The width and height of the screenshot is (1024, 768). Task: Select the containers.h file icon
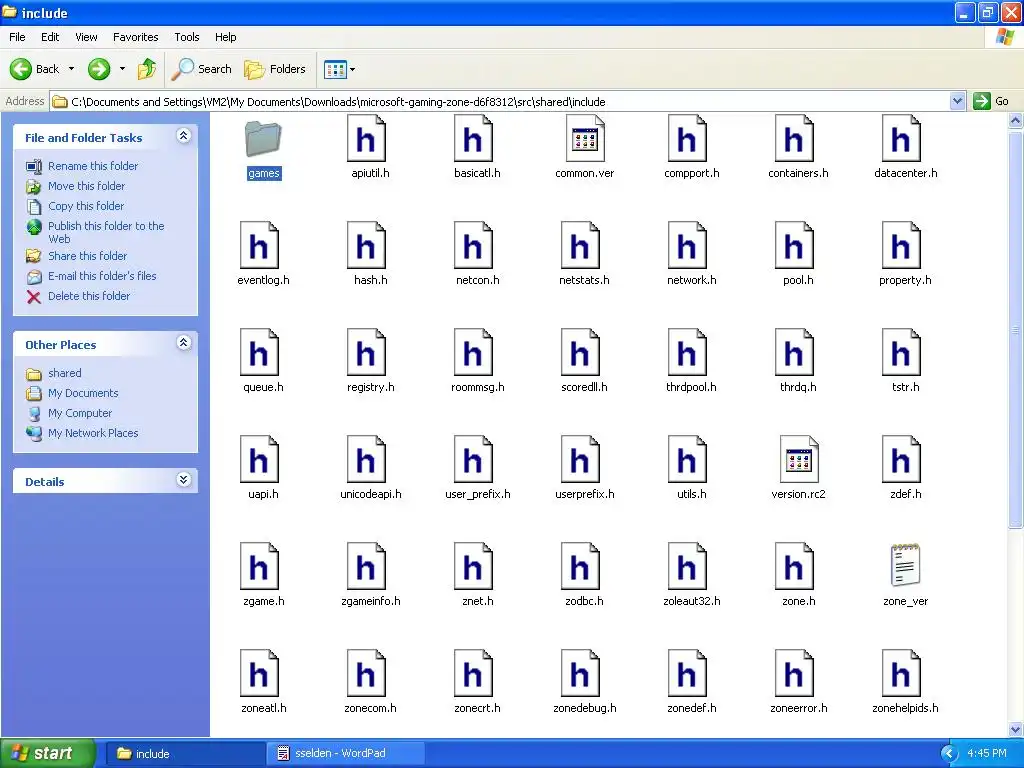(795, 138)
